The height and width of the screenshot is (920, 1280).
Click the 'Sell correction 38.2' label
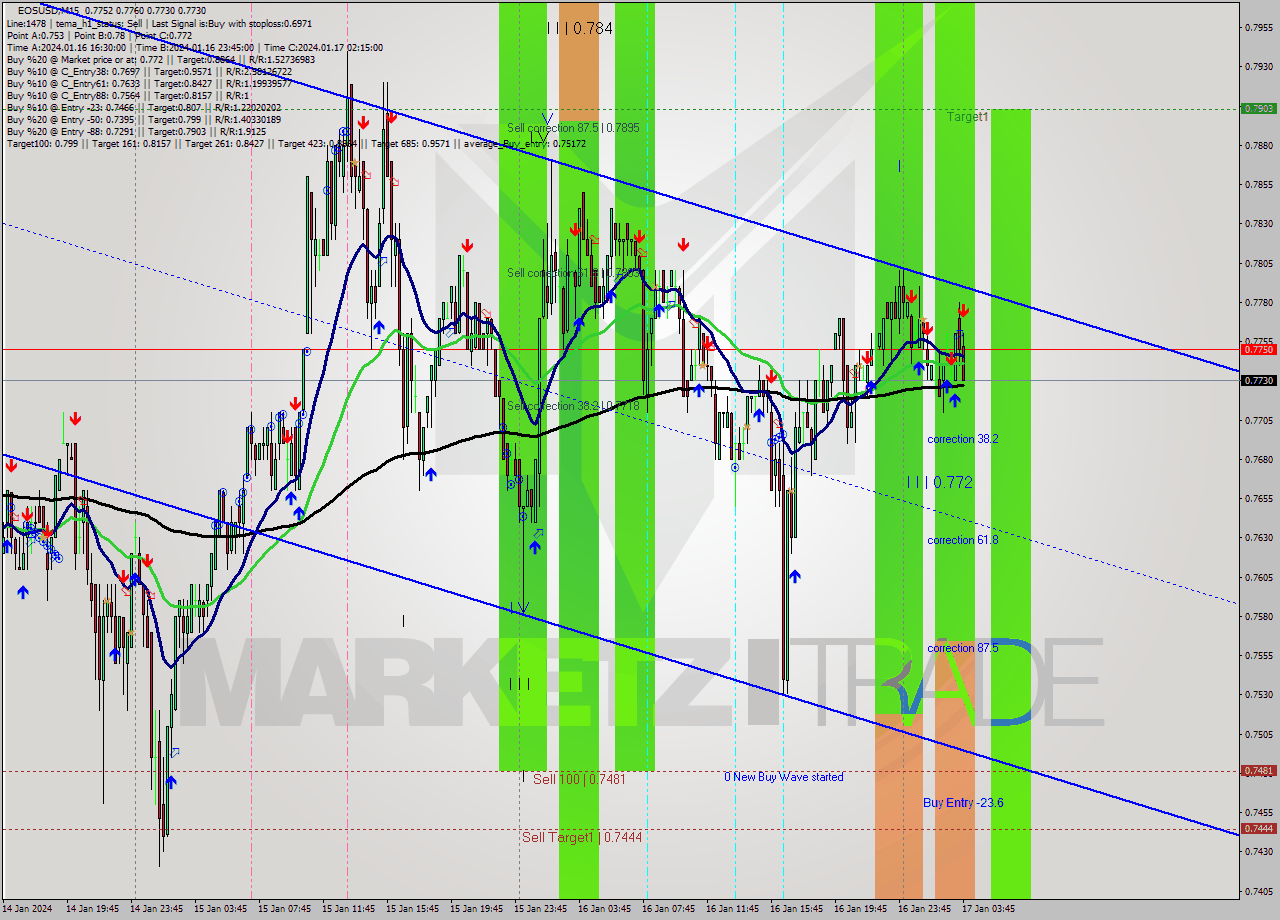click(573, 406)
